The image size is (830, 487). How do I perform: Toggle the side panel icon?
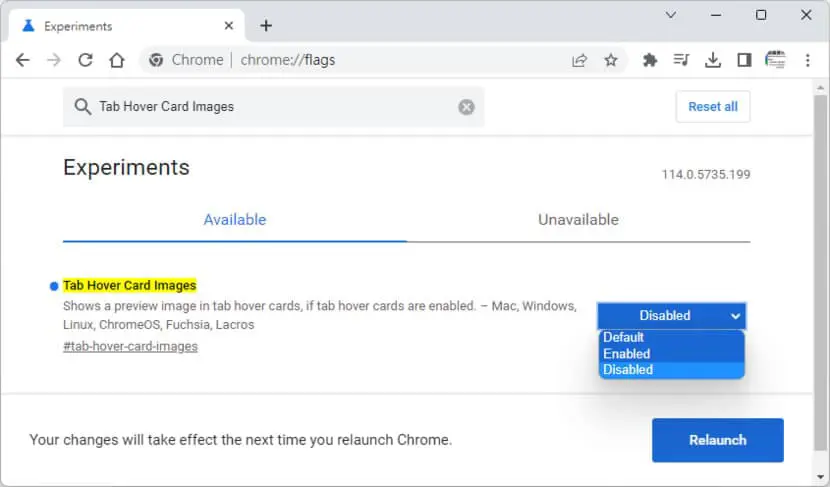[744, 60]
